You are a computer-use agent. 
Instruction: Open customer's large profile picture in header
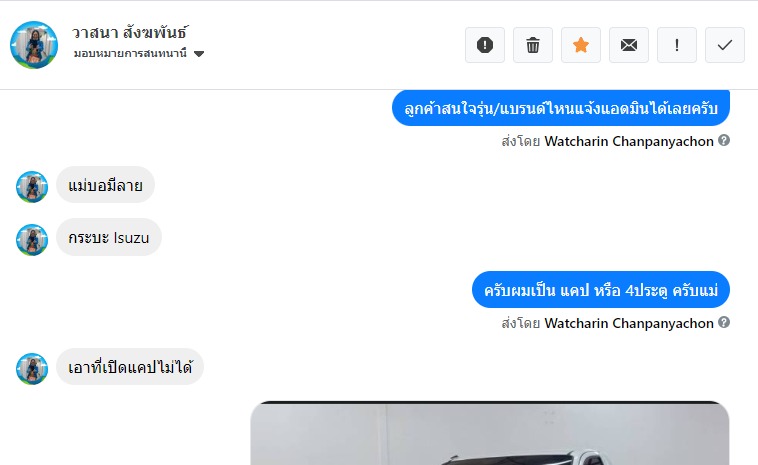[x=34, y=45]
